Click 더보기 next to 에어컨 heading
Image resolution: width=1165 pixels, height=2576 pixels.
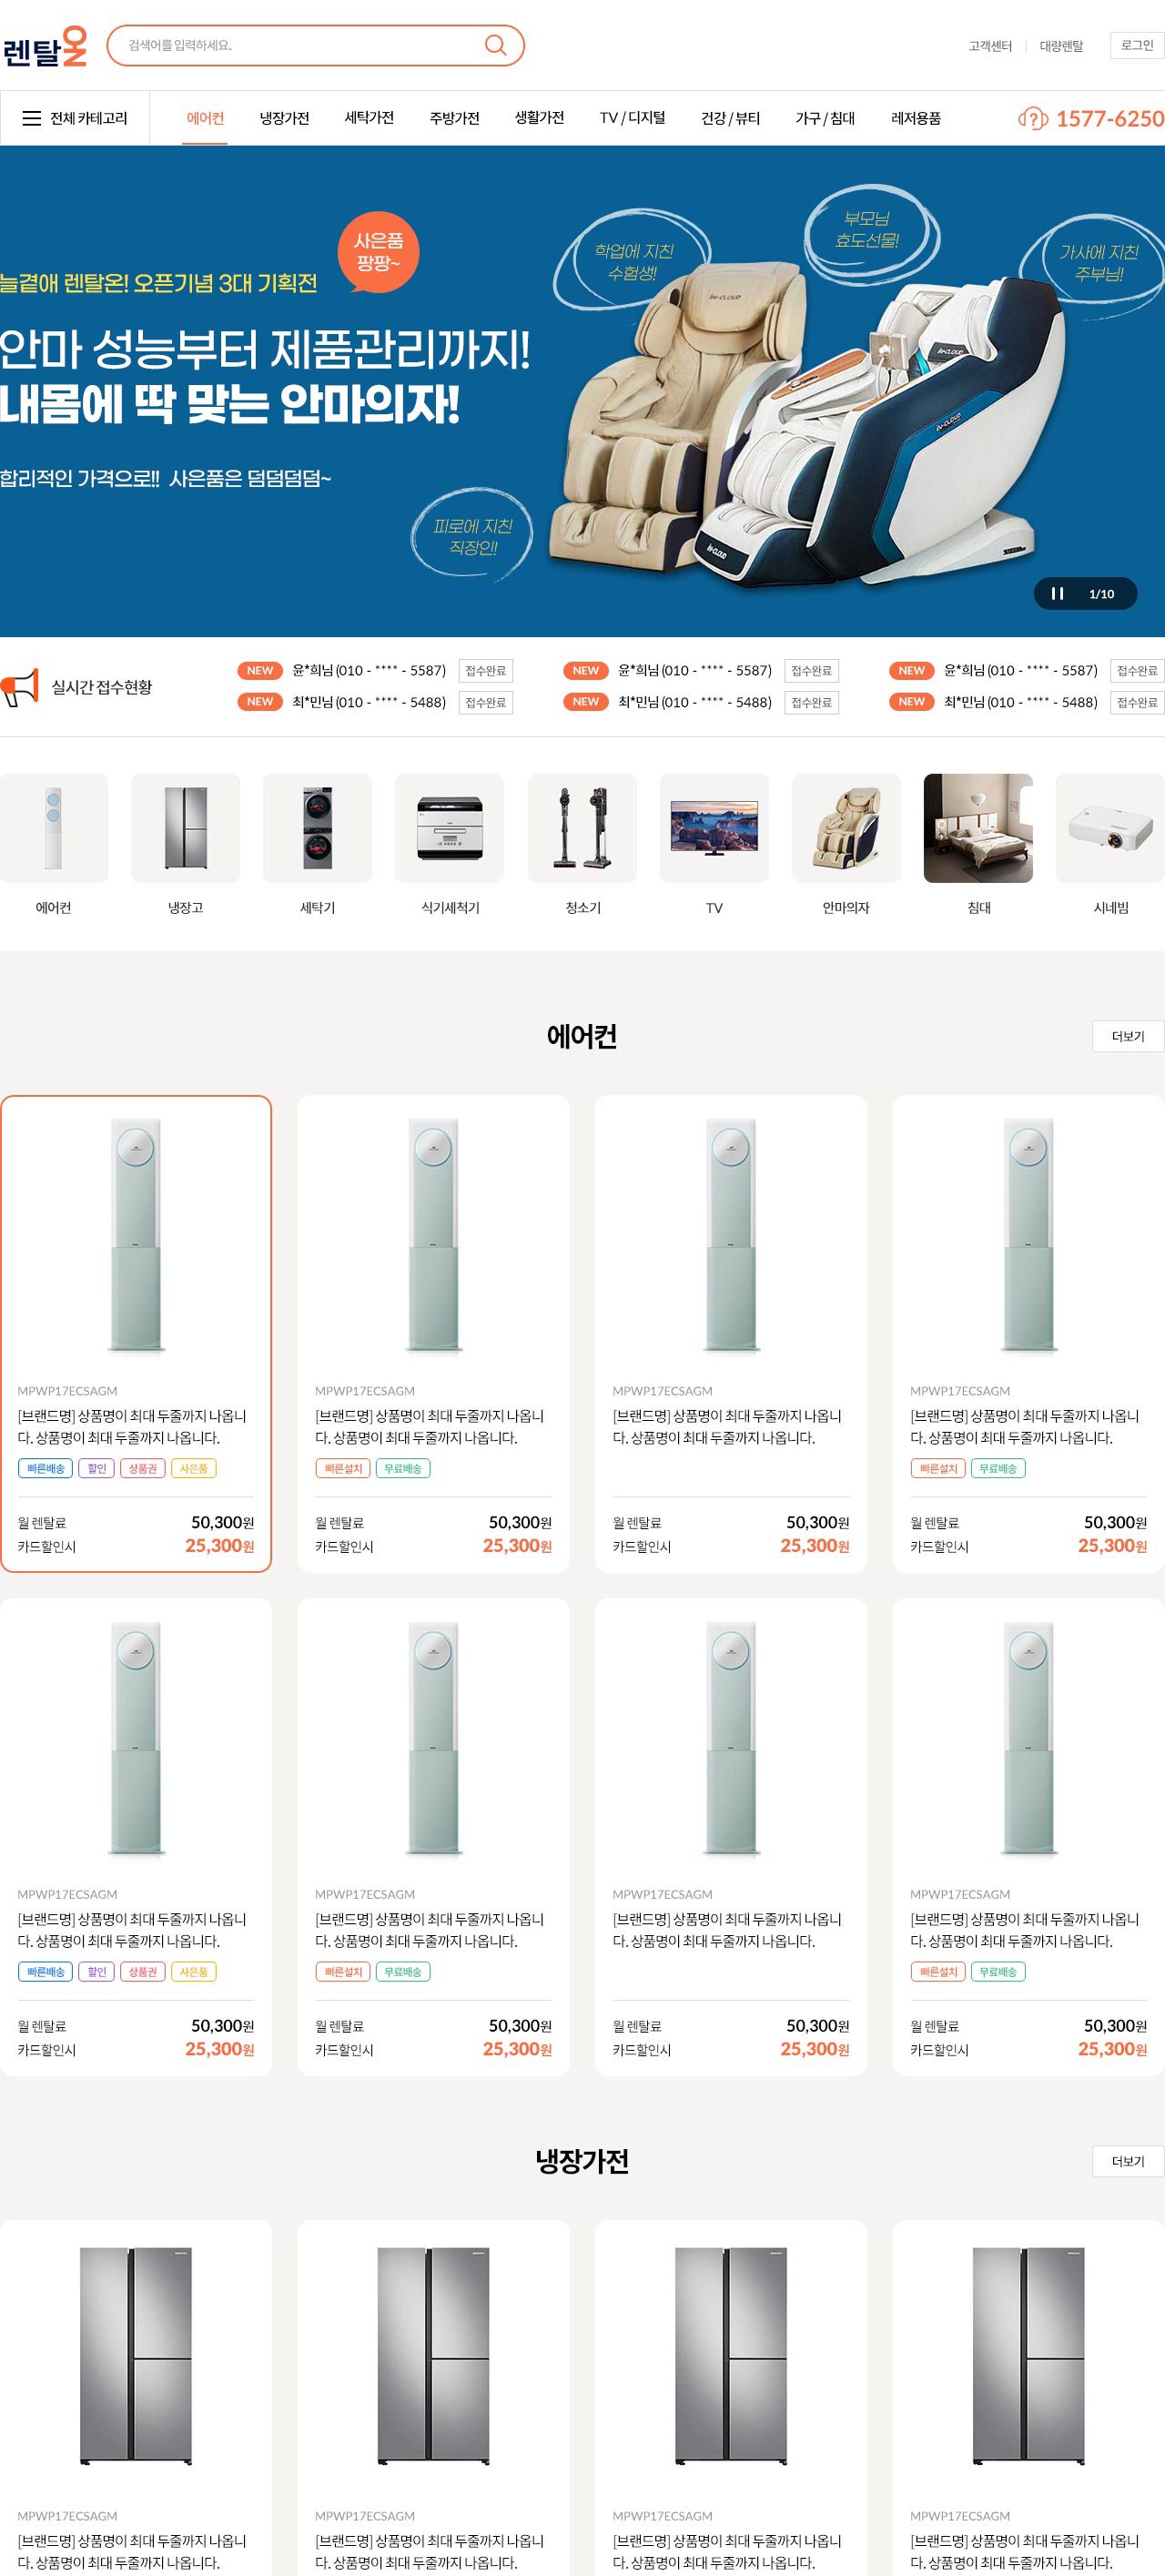click(1128, 1036)
